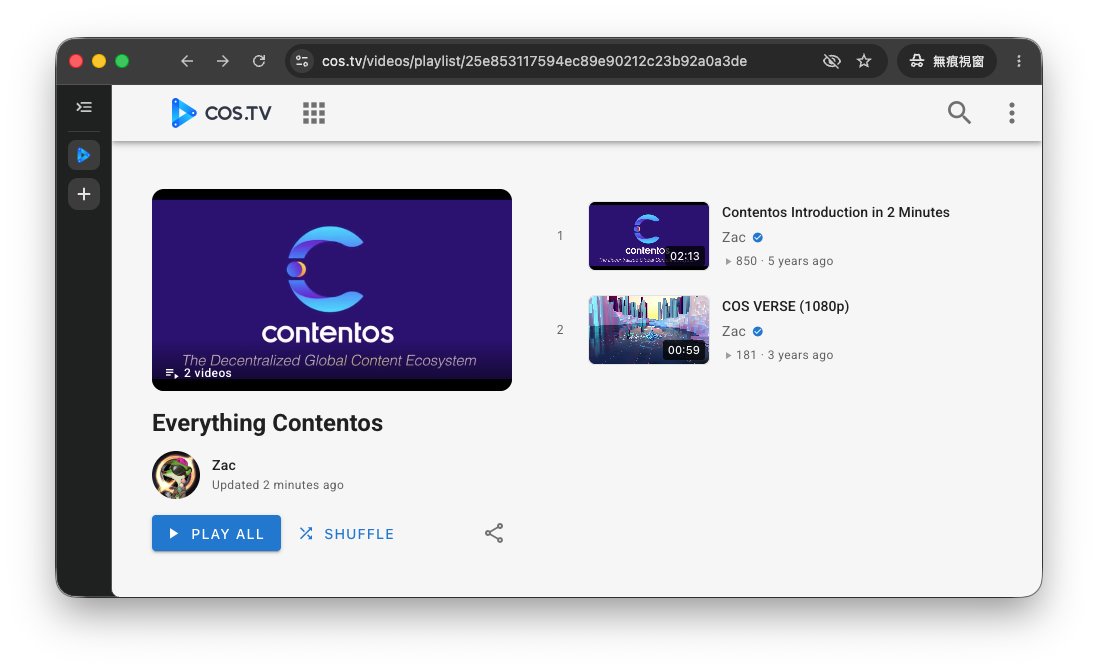Open the incognito 無痕視窗 indicator
This screenshot has width=1098, height=671.
947,61
